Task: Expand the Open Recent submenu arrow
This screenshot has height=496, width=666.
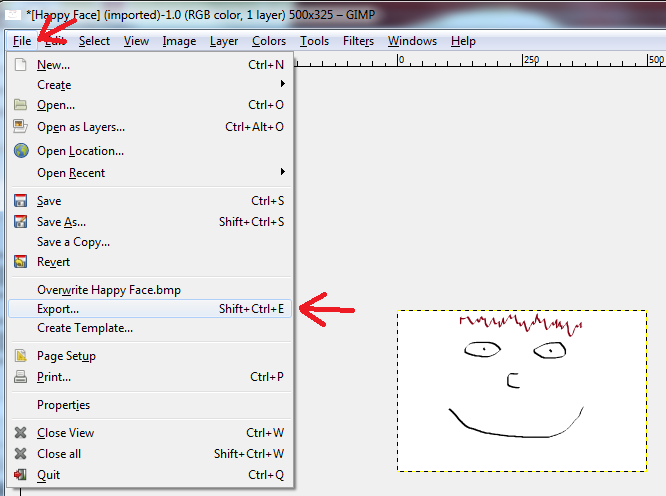Action: click(282, 172)
